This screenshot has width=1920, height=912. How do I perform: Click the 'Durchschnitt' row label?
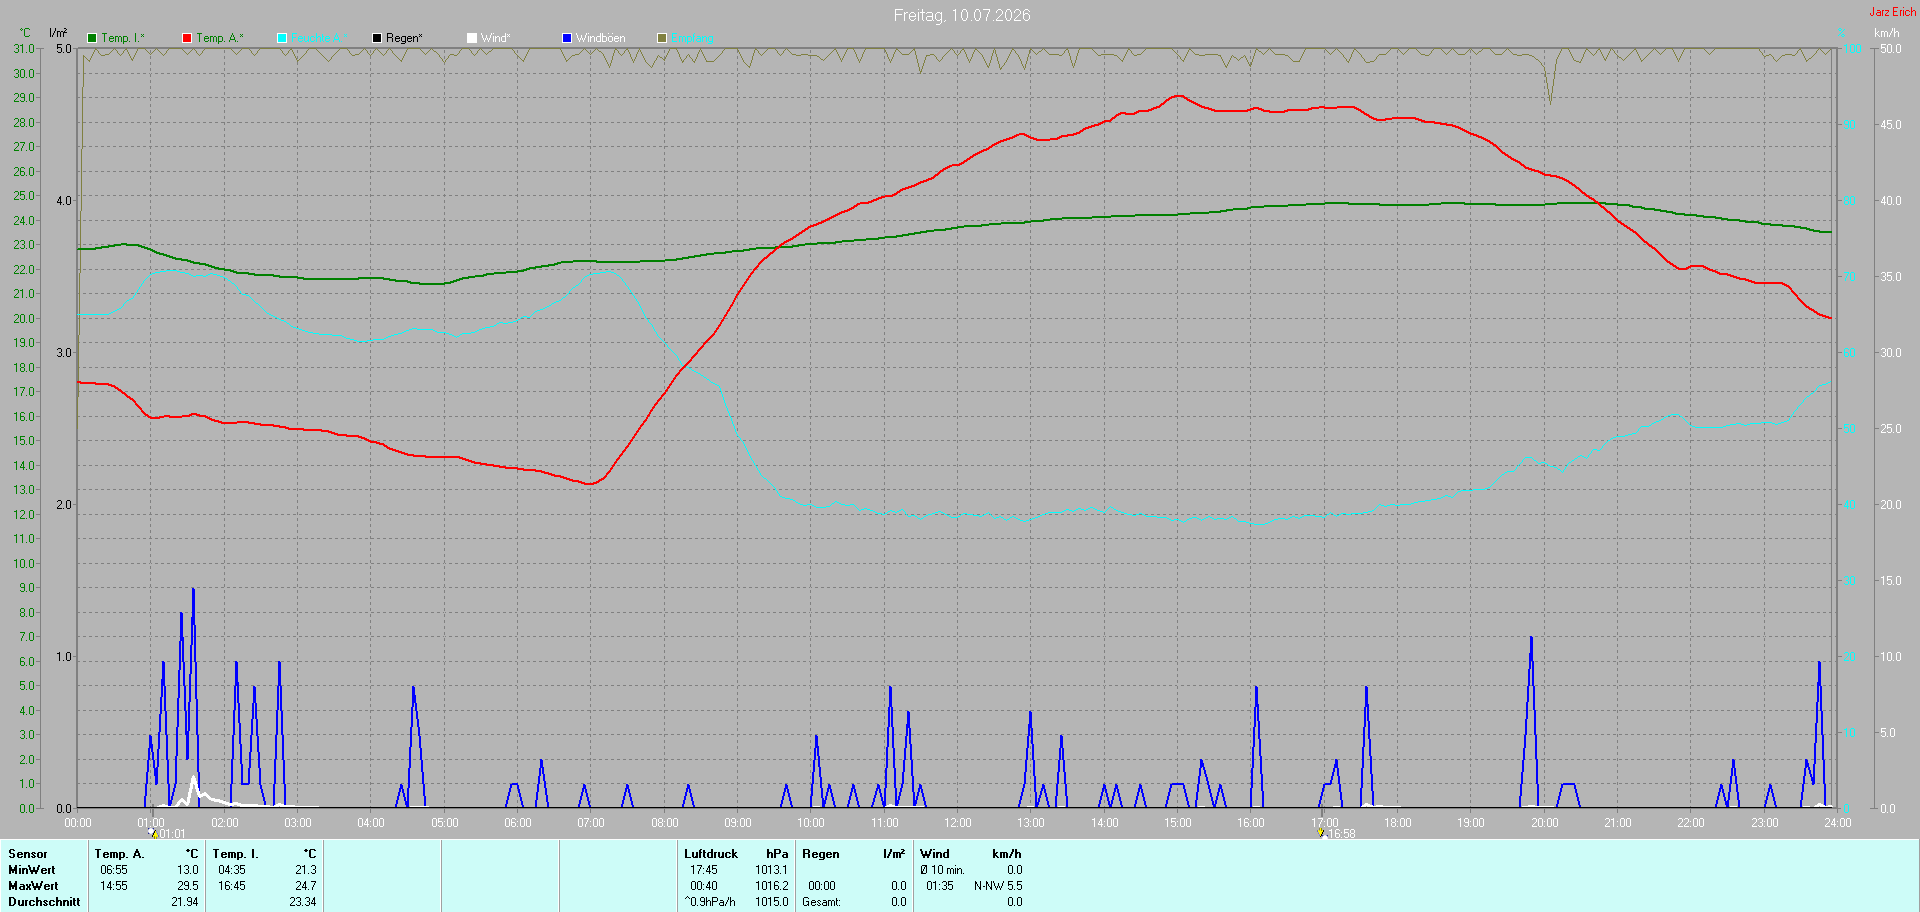pyautogui.click(x=44, y=902)
